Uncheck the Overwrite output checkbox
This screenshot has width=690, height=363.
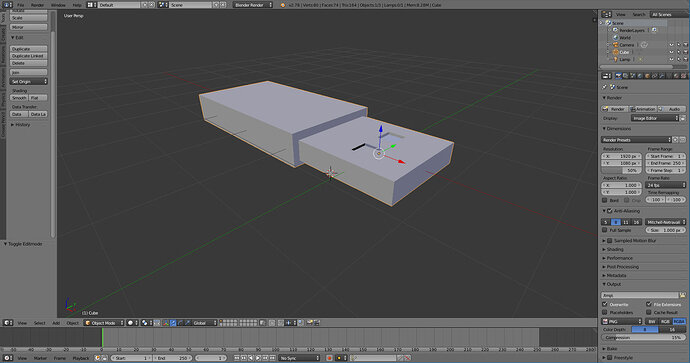pos(605,304)
